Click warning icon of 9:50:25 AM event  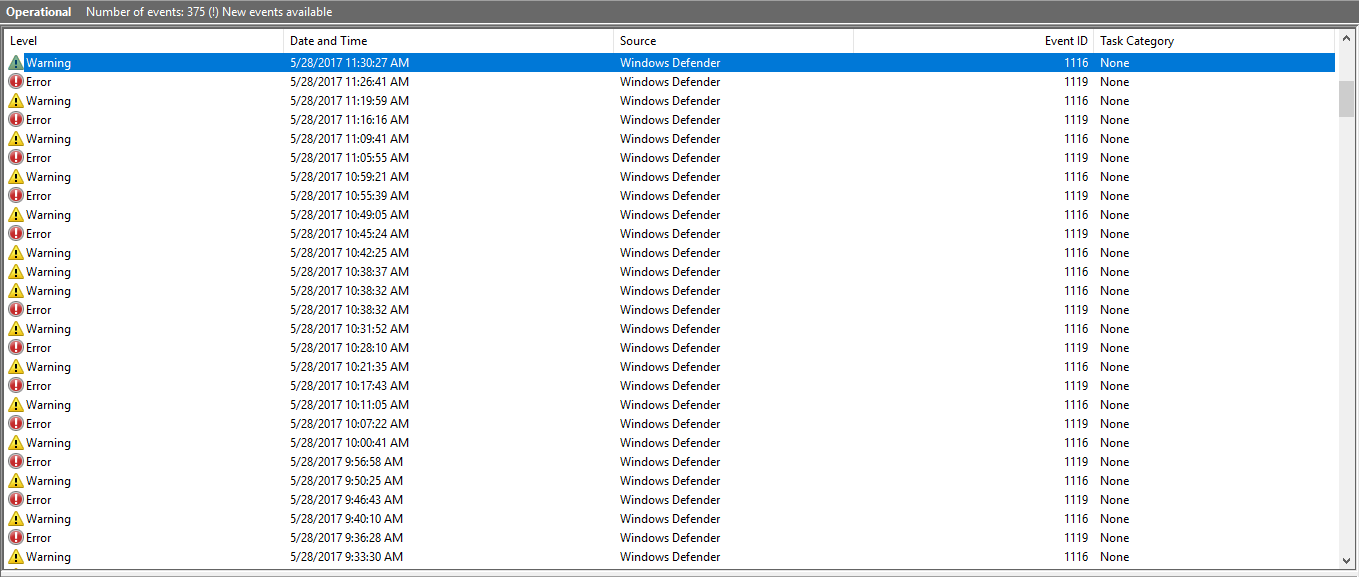tap(16, 481)
